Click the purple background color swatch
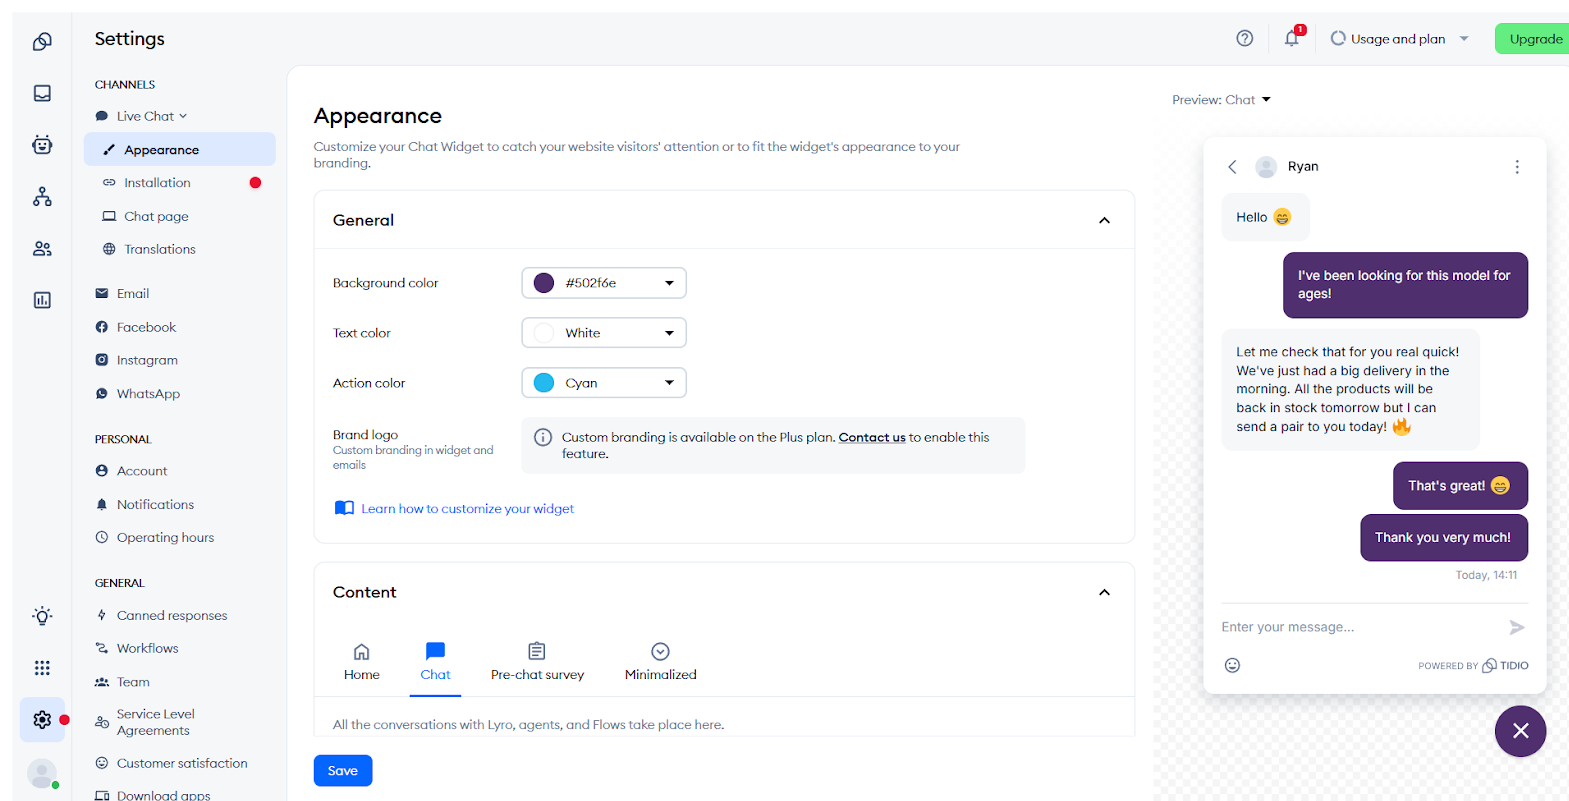The height and width of the screenshot is (801, 1569). 544,283
